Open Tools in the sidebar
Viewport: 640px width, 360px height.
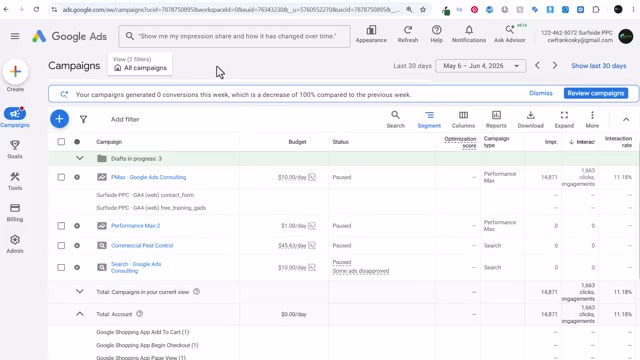coord(15,181)
